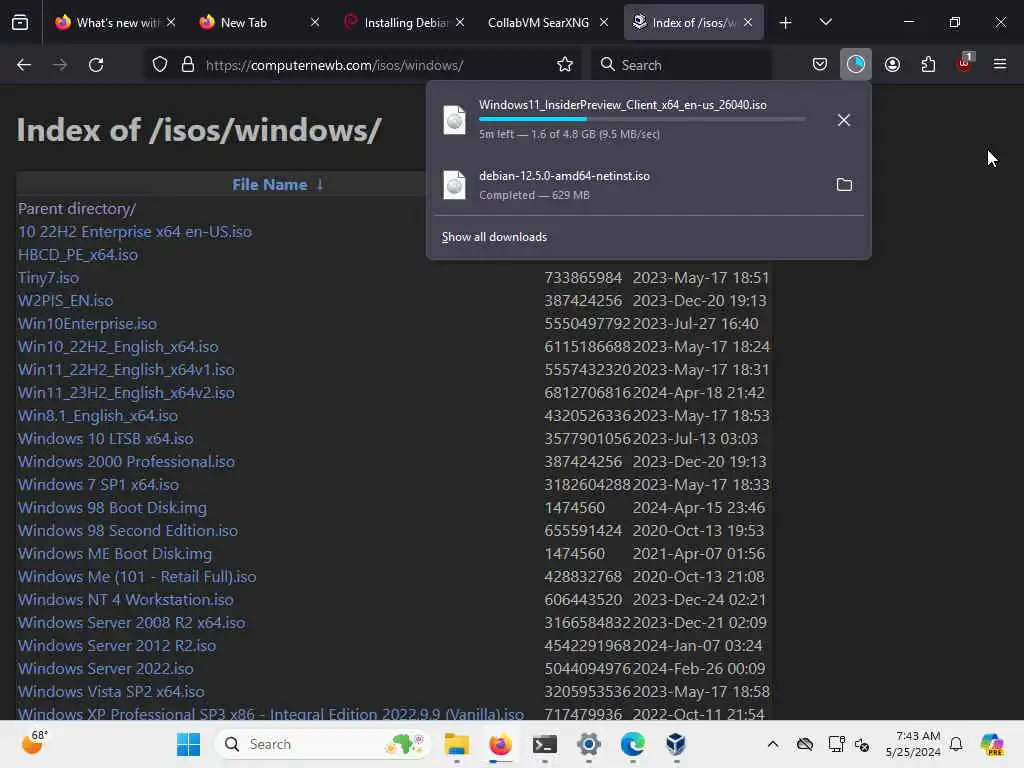
Task: Download Windows 98 Second Edition.iso
Action: point(128,530)
